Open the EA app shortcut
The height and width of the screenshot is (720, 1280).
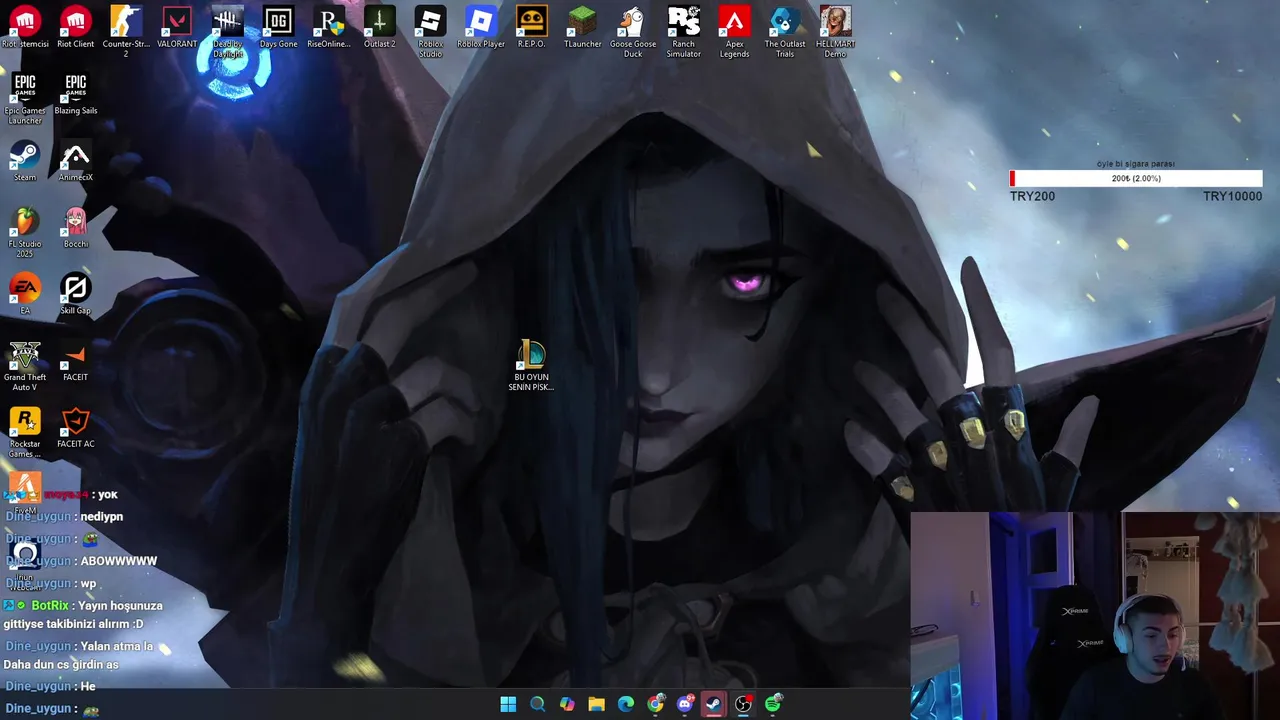[x=25, y=294]
